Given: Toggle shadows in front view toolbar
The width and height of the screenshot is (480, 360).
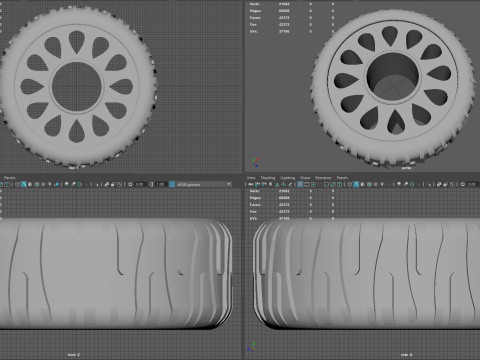Looking at the screenshot, I should 57,184.
